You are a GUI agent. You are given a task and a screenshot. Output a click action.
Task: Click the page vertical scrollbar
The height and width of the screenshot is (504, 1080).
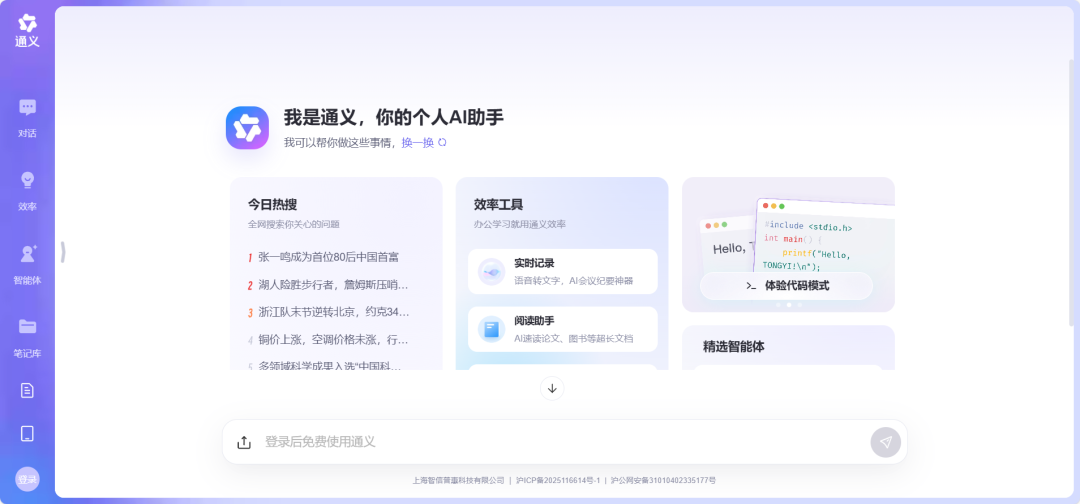click(x=1071, y=193)
